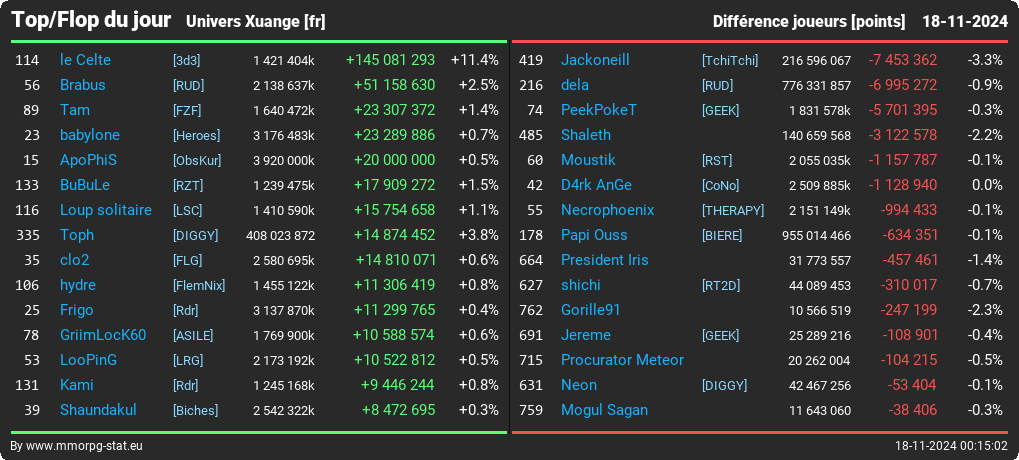Screen dimensions: 1019x460
Task: Select le Celte's +145 081 293 gain value
Action: (391, 60)
